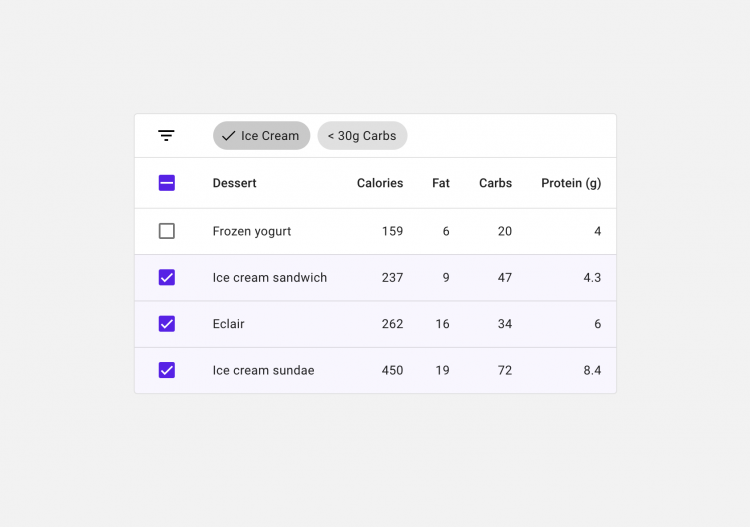Screen dimensions: 750x527
Task: Uncheck the Ice cream sundae checkbox
Action: (x=166, y=370)
